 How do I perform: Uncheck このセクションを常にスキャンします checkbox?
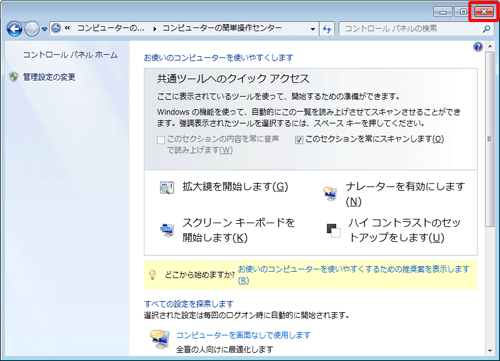click(x=299, y=140)
